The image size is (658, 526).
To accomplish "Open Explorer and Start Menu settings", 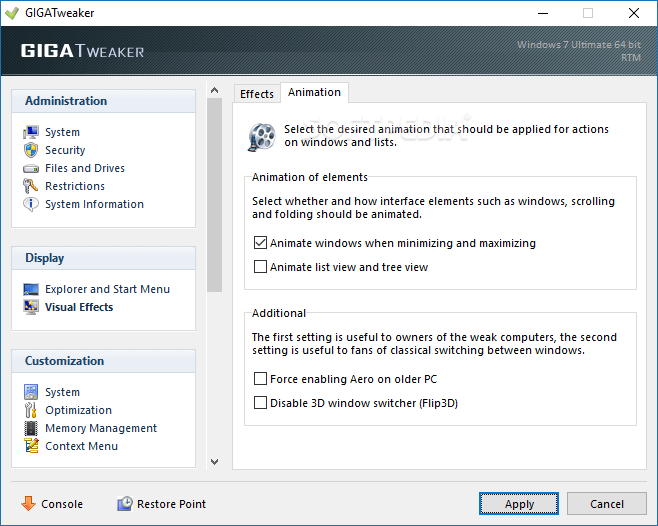I will (x=107, y=289).
